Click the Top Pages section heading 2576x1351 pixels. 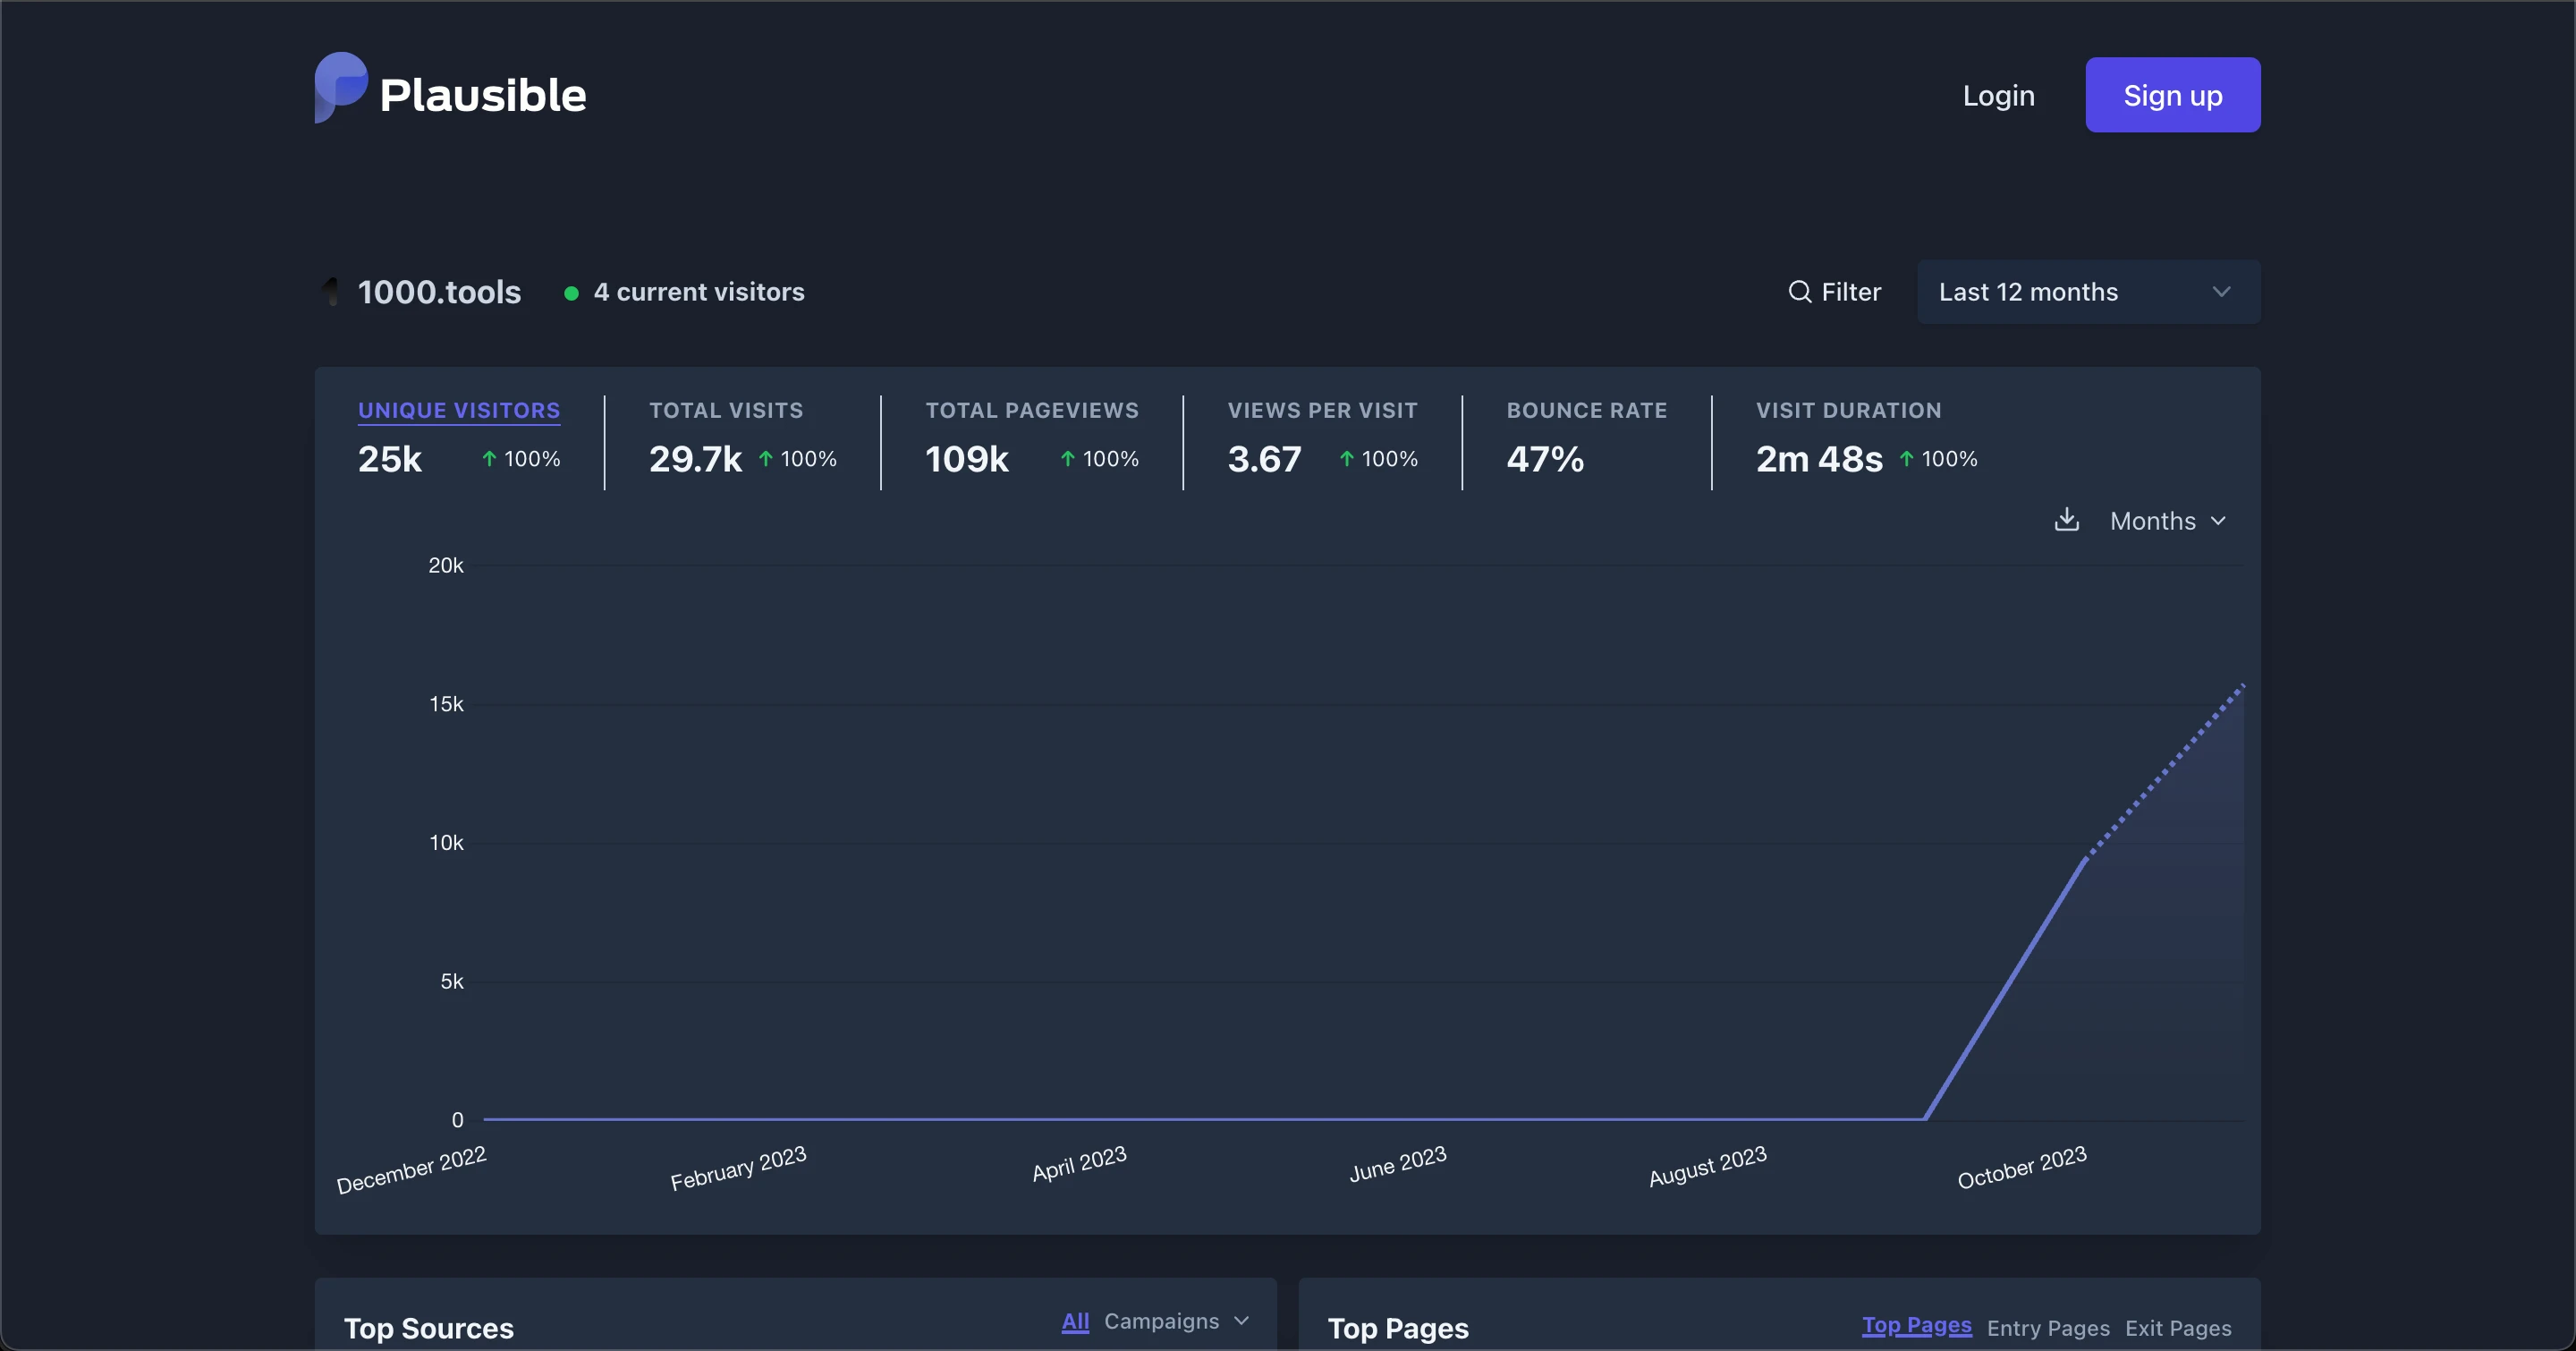[1398, 1328]
